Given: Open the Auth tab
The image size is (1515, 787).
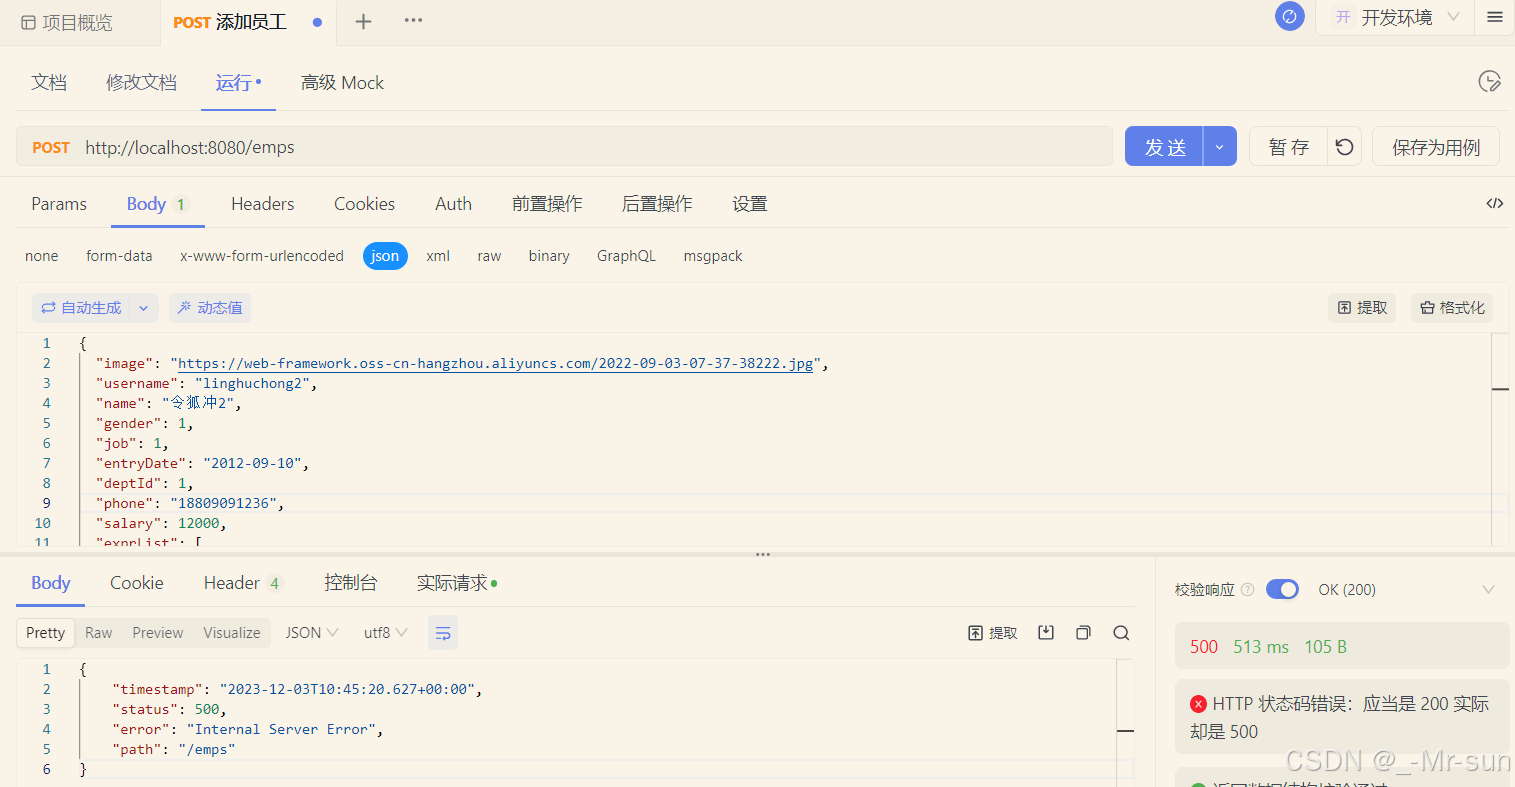Looking at the screenshot, I should tap(453, 204).
